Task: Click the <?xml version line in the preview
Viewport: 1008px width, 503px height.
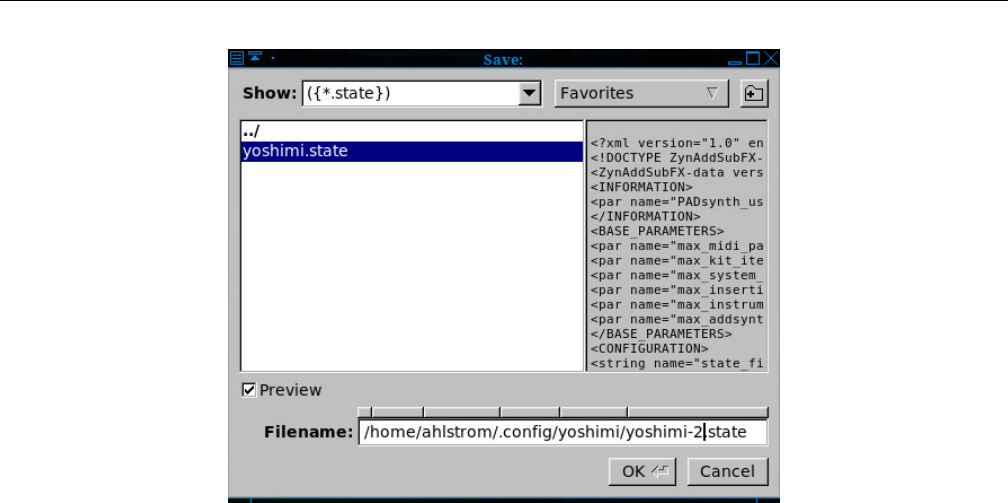Action: click(x=677, y=143)
